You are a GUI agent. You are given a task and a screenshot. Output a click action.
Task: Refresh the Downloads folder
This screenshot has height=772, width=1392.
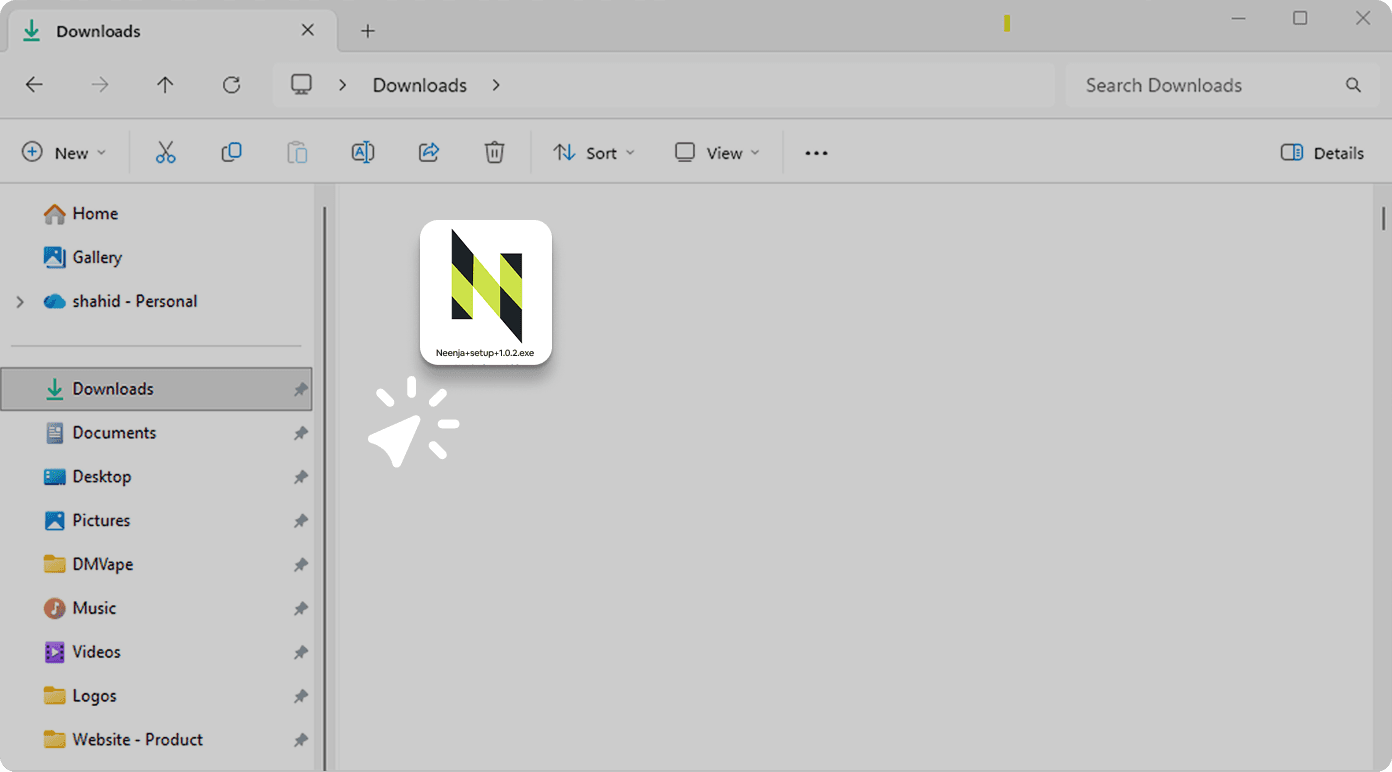[x=231, y=85]
